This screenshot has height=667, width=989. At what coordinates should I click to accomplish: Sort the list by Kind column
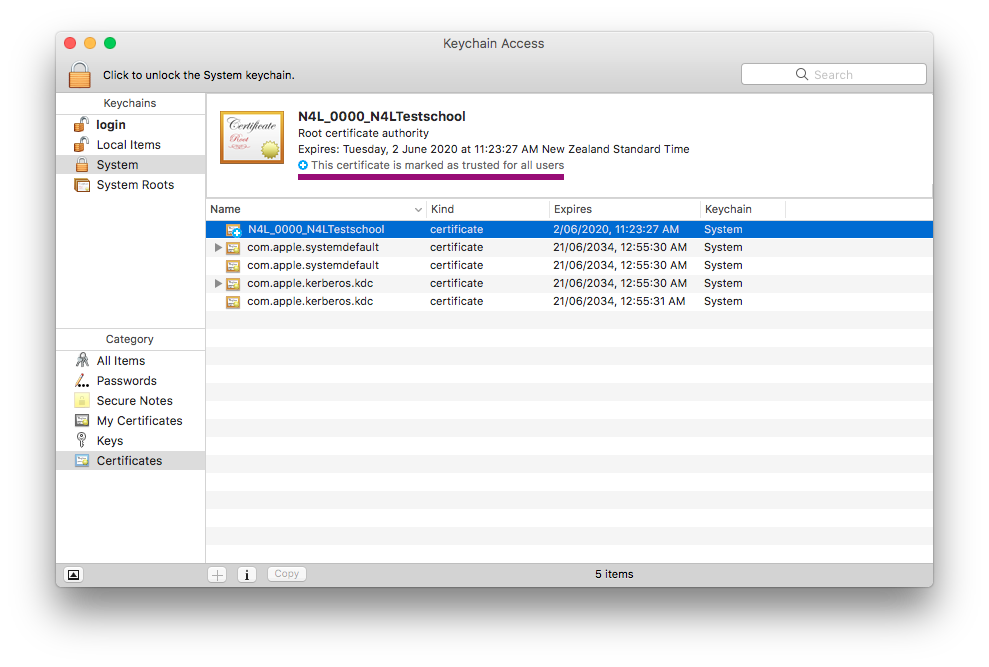(485, 210)
